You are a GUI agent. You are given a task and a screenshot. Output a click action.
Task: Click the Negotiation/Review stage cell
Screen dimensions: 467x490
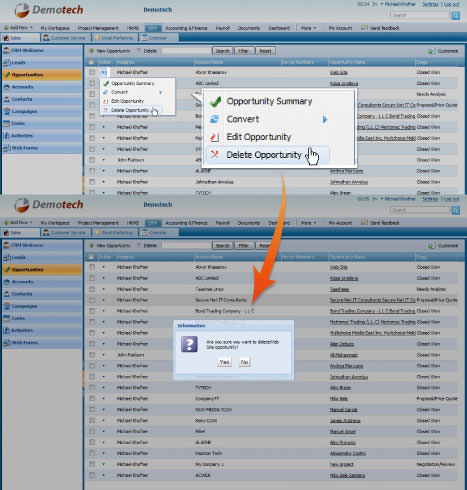(436, 464)
